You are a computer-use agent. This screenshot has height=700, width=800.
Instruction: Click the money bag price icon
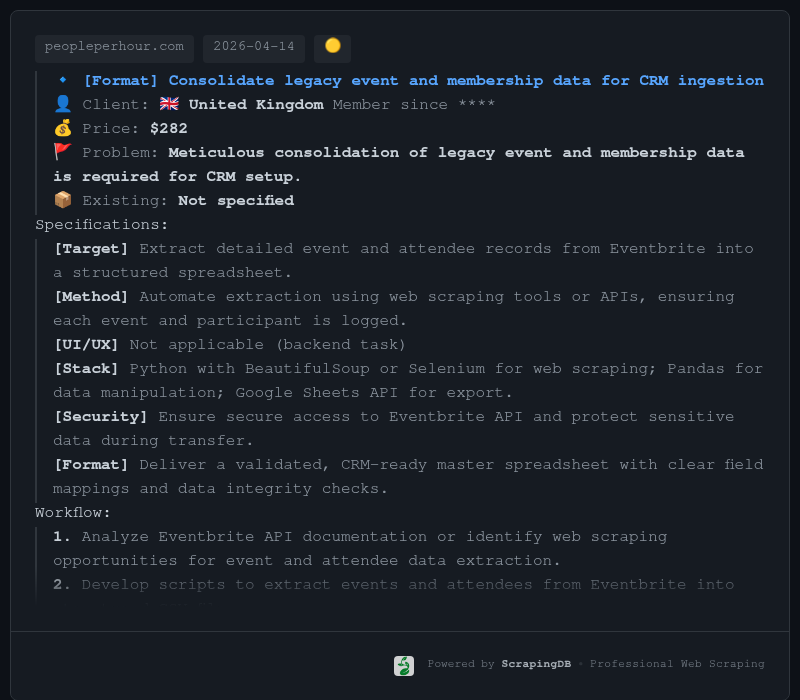pyautogui.click(x=63, y=128)
